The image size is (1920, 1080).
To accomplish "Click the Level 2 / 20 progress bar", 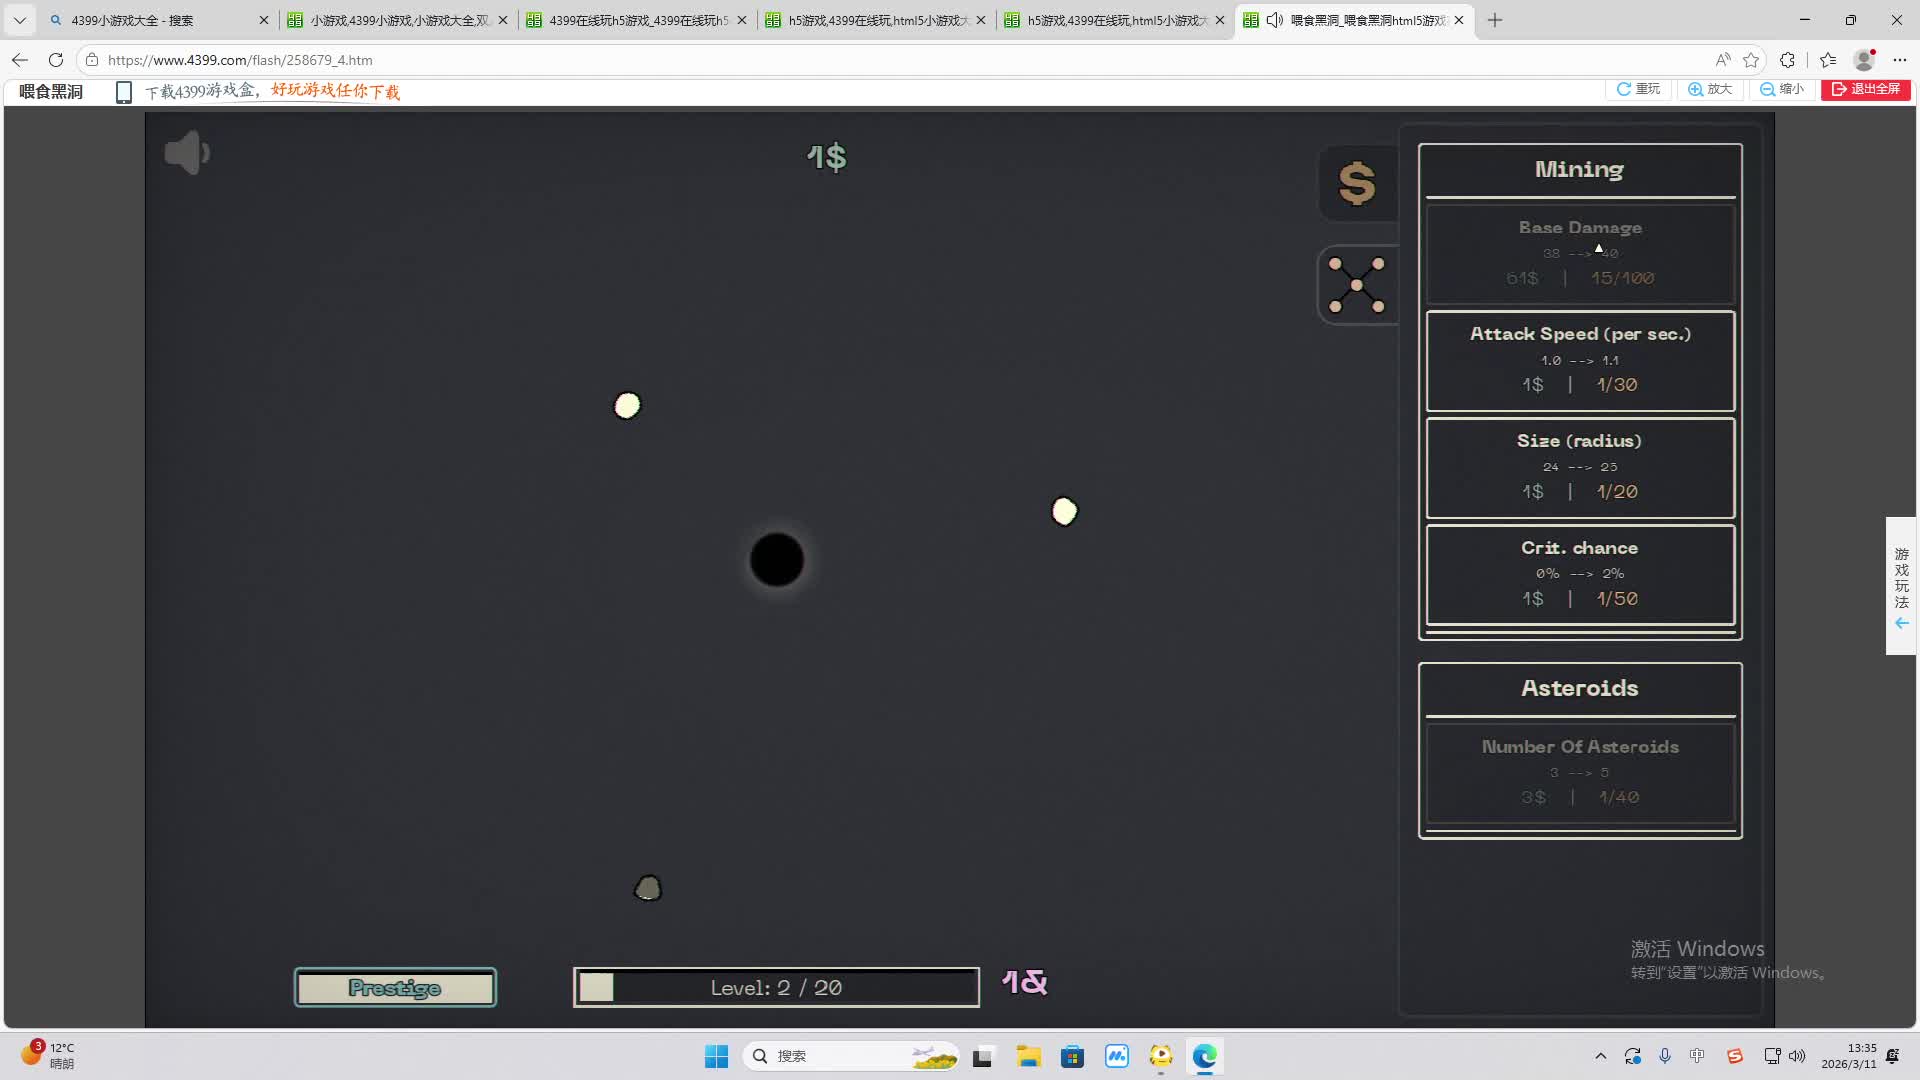I will [776, 988].
